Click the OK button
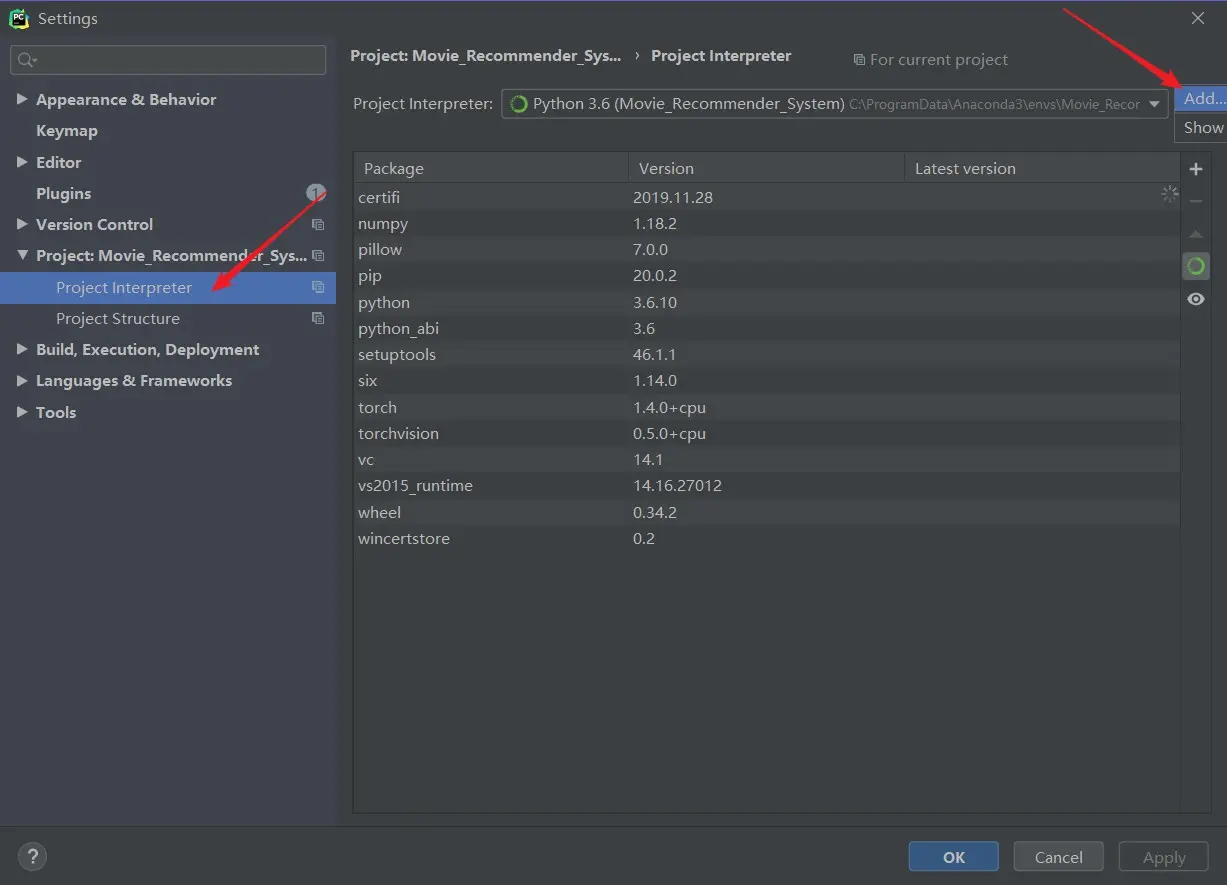Image resolution: width=1227 pixels, height=885 pixels. pyautogui.click(x=953, y=857)
